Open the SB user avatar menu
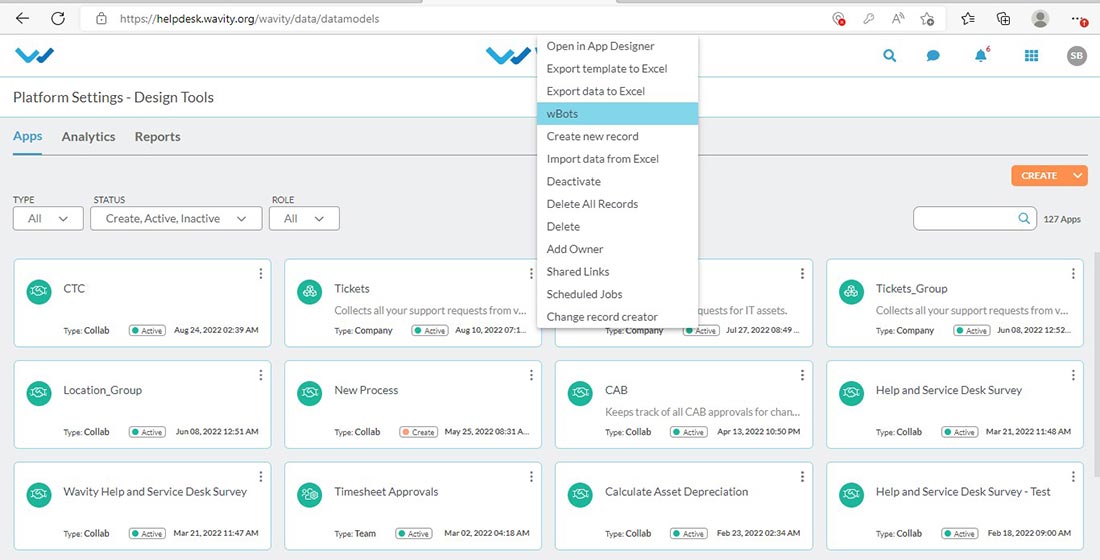The width and height of the screenshot is (1100, 560). pyautogui.click(x=1076, y=56)
